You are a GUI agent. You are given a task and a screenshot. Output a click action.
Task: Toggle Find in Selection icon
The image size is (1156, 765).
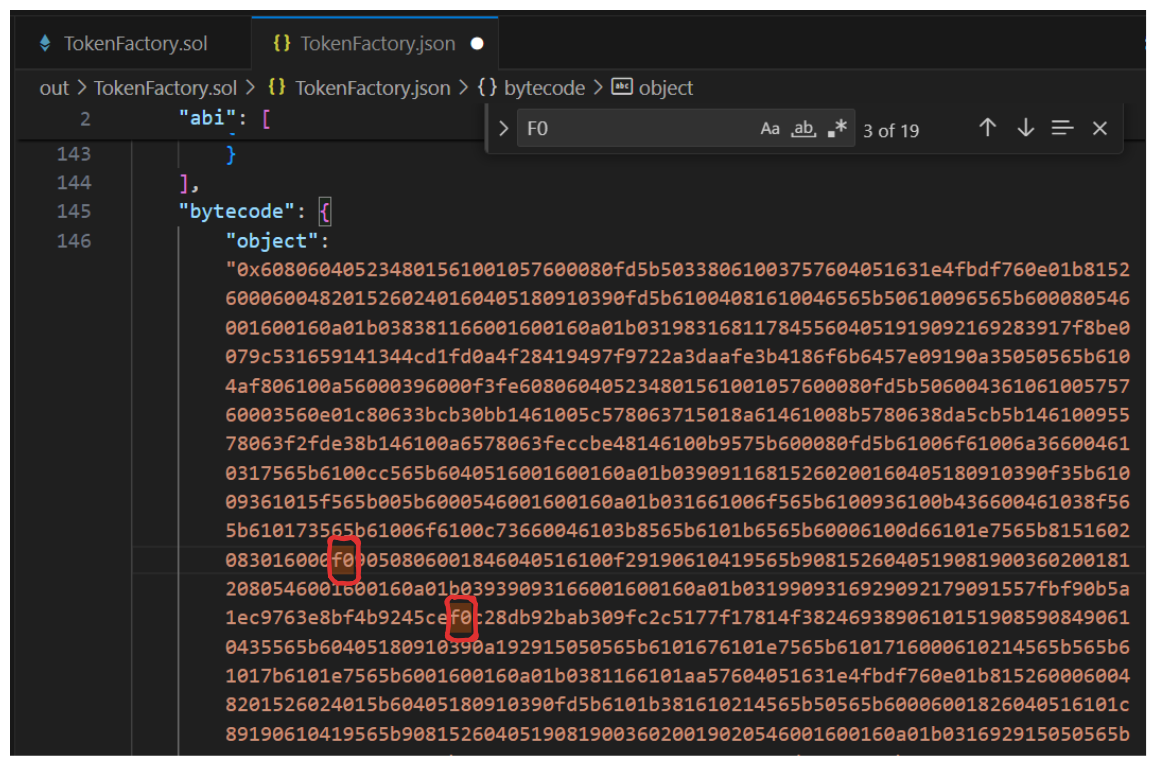tap(1062, 128)
